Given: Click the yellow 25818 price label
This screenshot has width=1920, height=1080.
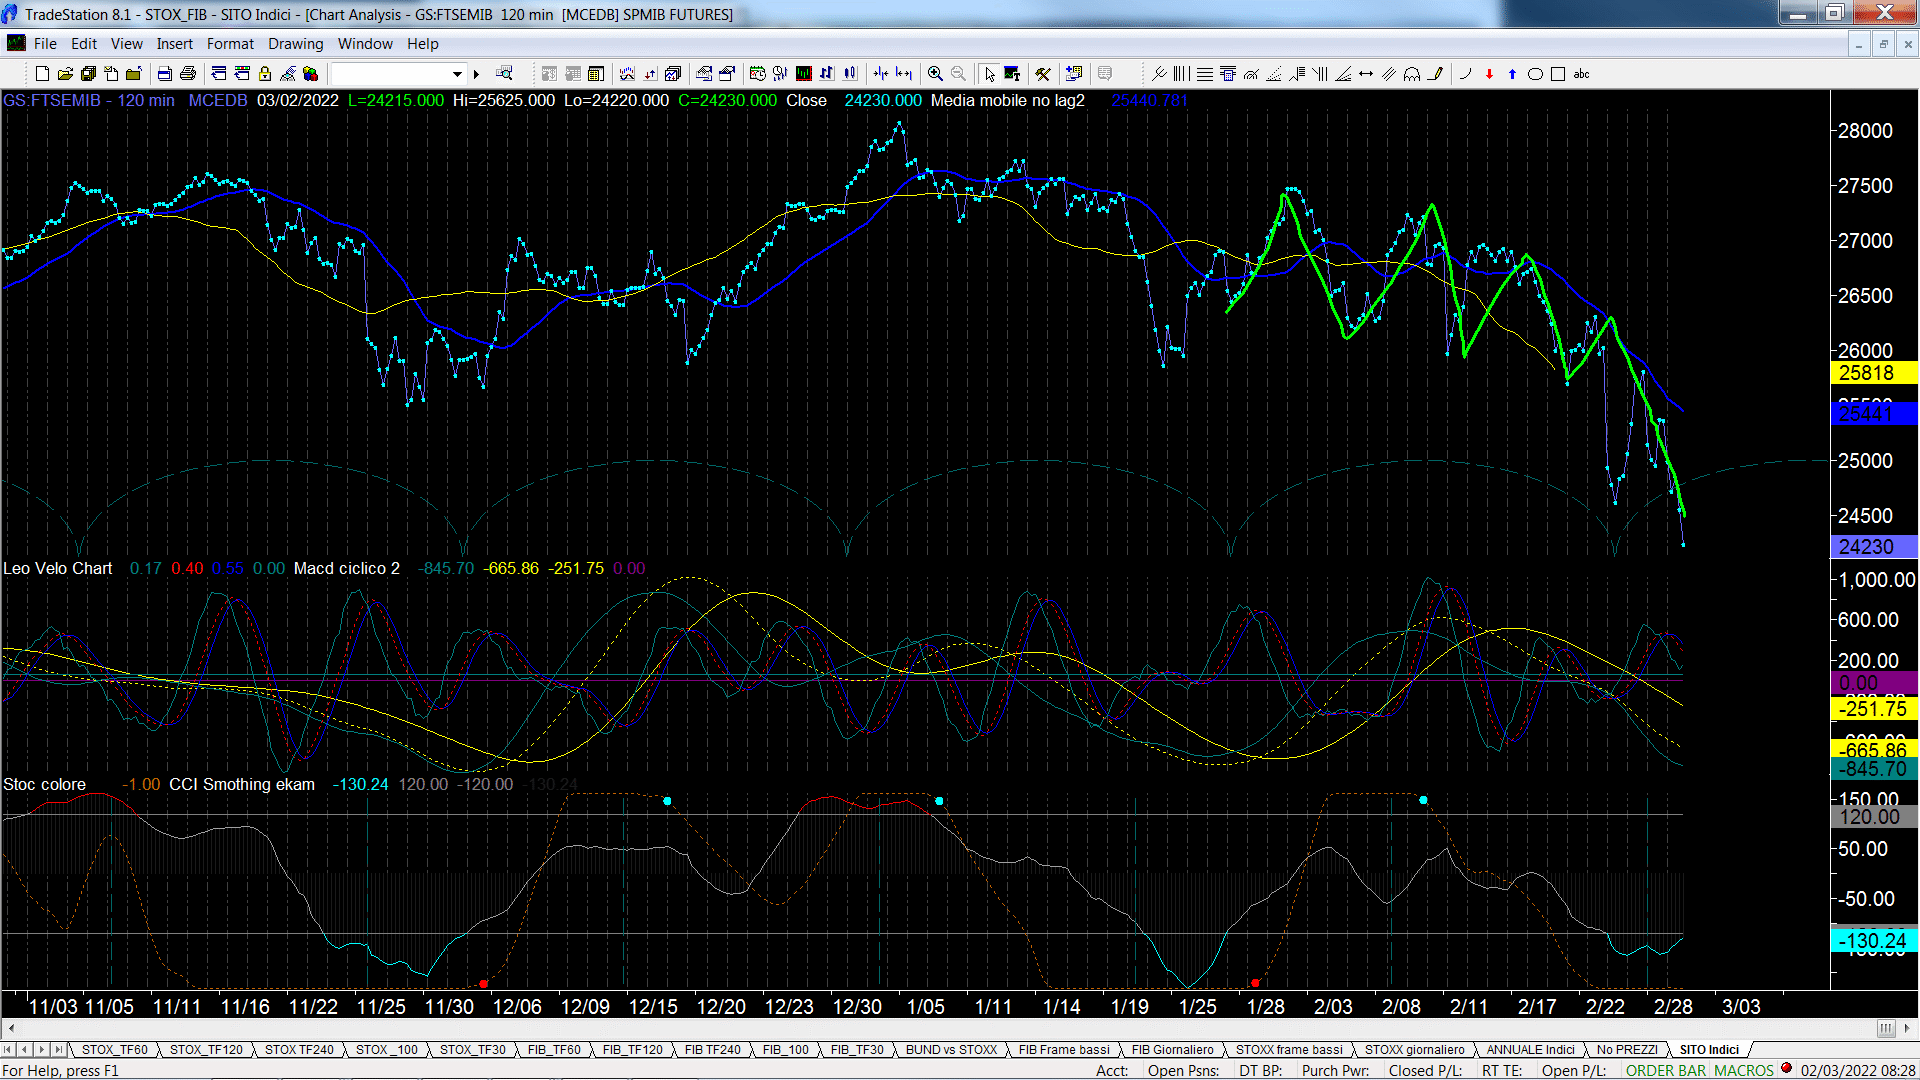Looking at the screenshot, I should click(1873, 373).
